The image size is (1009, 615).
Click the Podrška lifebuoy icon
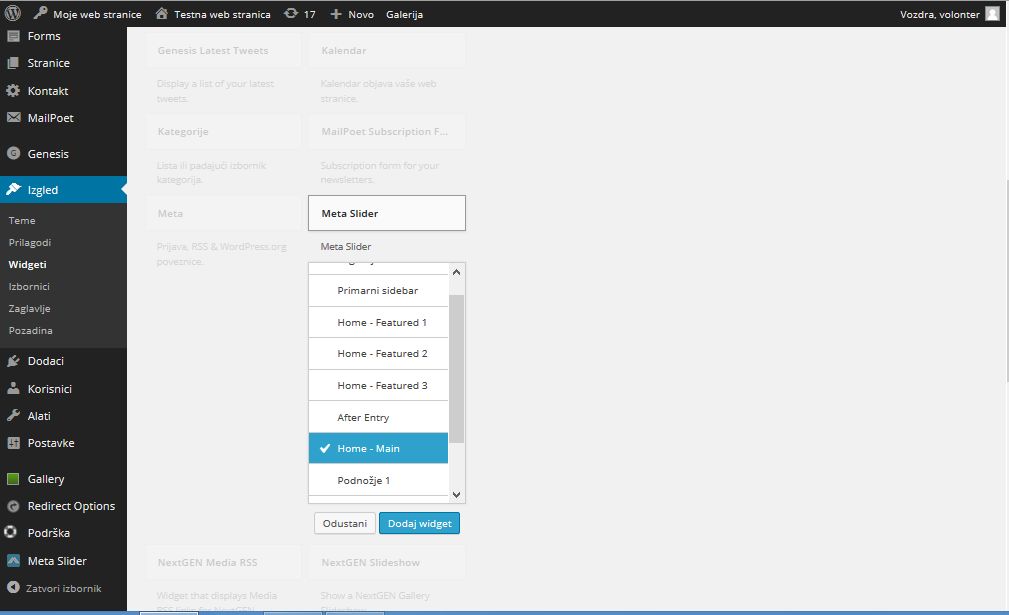point(10,532)
